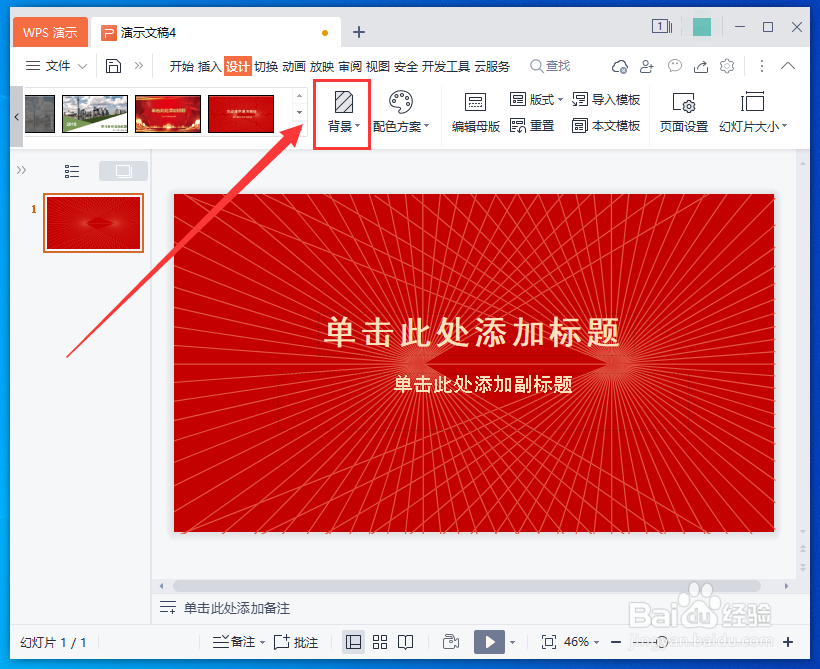The height and width of the screenshot is (669, 820).
Task: Start slideshow with play button
Action: point(489,642)
